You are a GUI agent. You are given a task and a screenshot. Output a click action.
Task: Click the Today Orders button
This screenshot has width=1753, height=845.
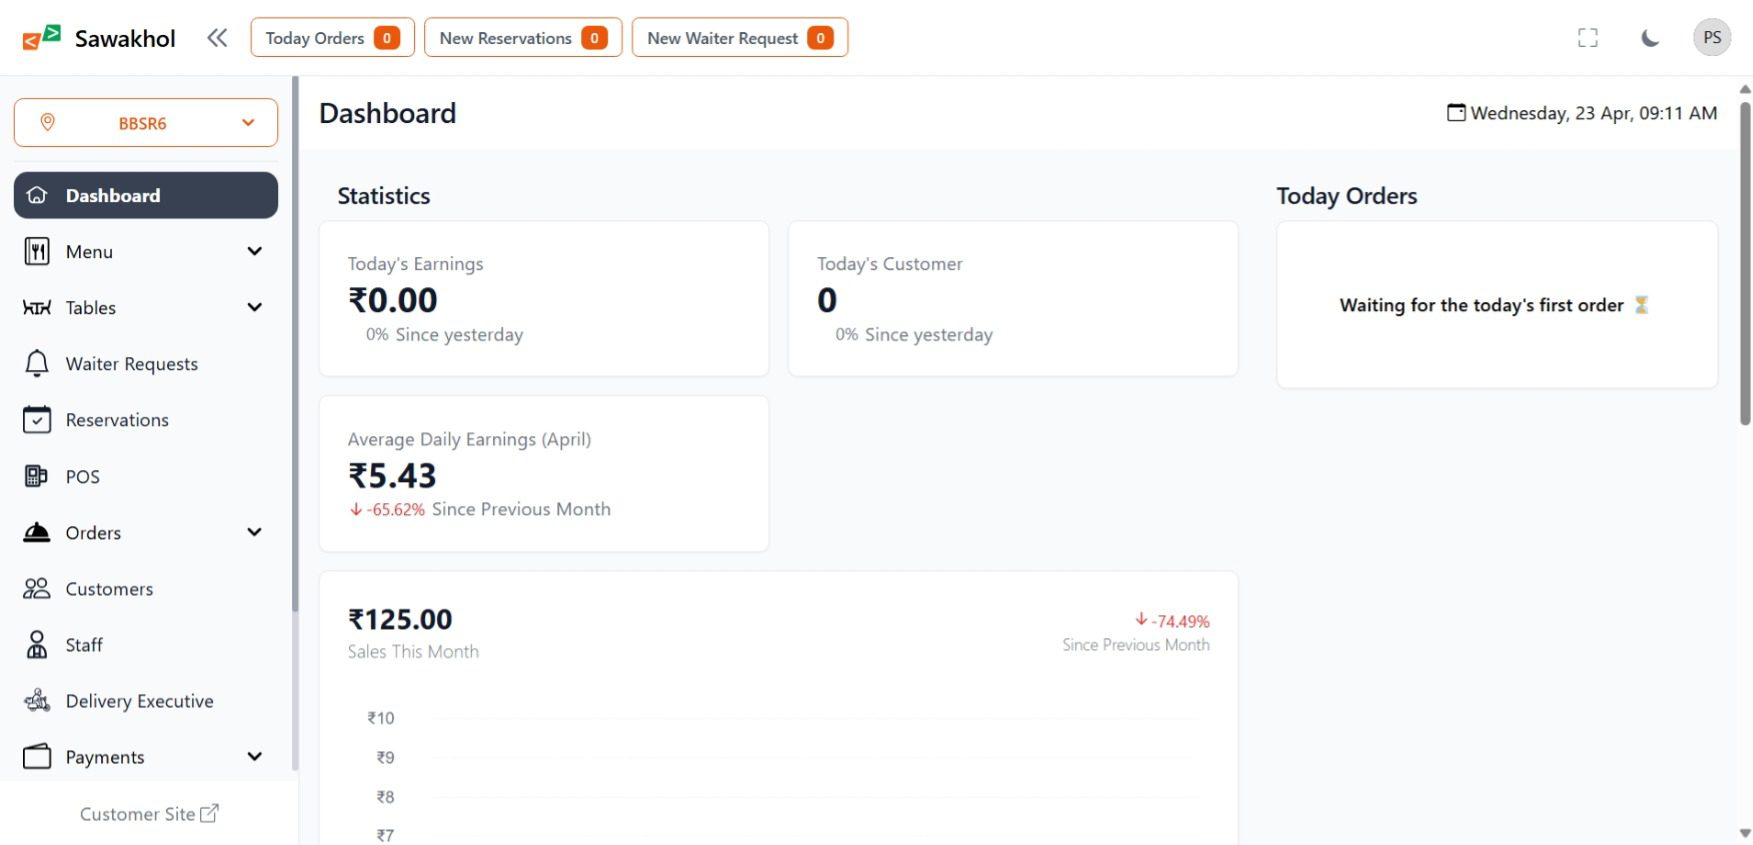coord(332,38)
